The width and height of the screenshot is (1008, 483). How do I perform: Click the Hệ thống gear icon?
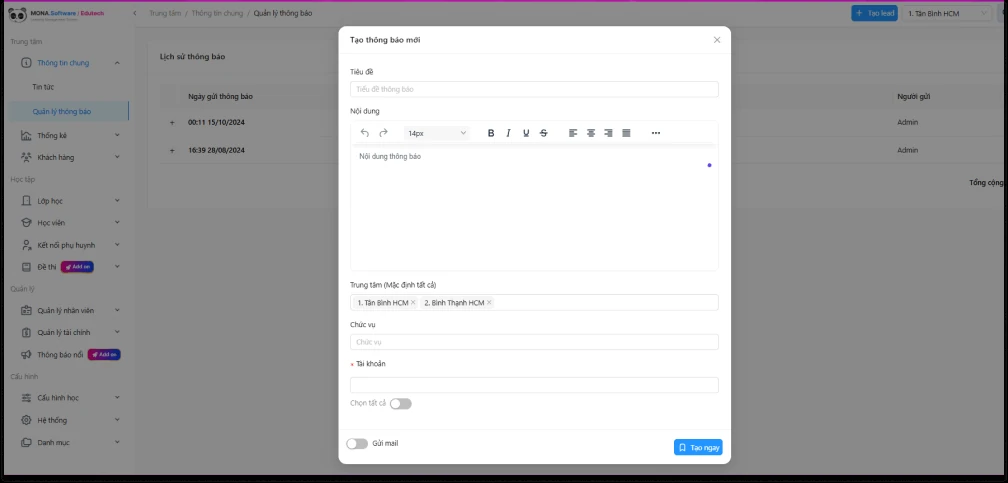(x=26, y=420)
